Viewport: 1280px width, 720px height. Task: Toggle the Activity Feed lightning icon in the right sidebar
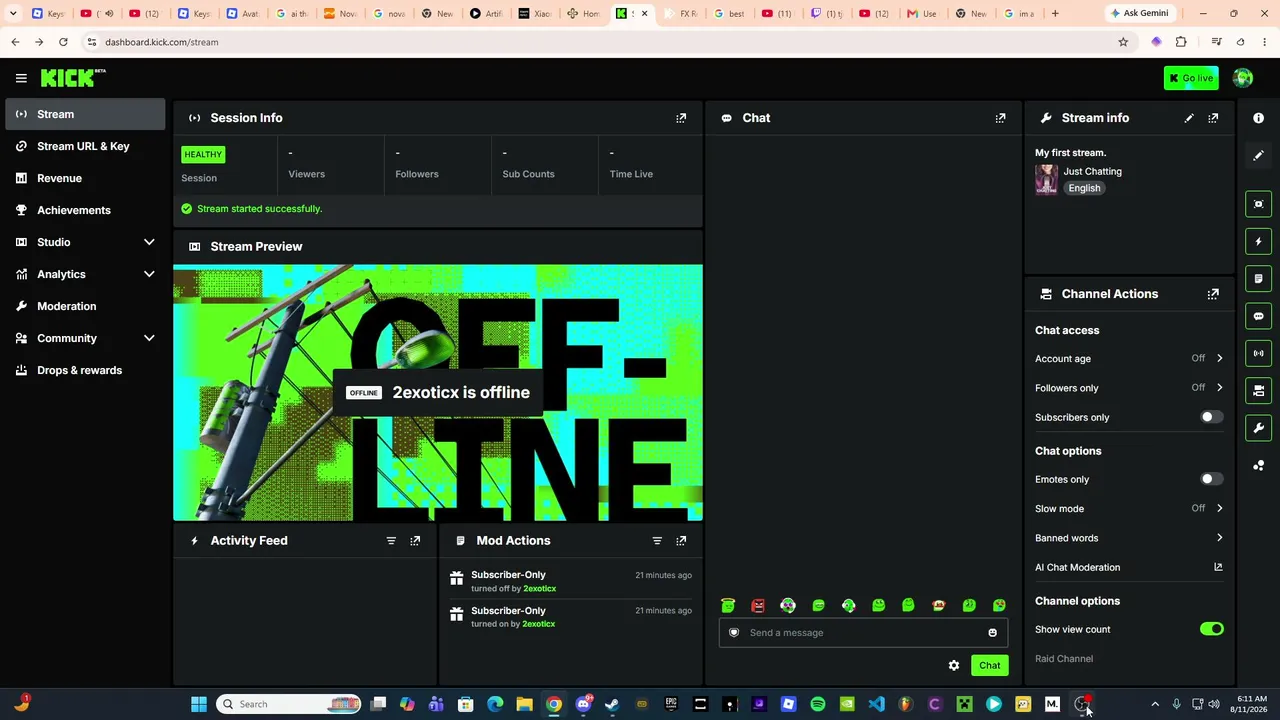coord(1258,241)
